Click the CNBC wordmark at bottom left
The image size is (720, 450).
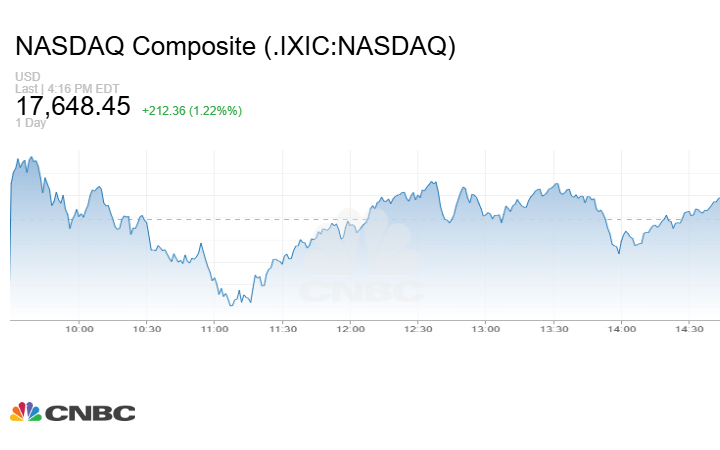tap(90, 413)
